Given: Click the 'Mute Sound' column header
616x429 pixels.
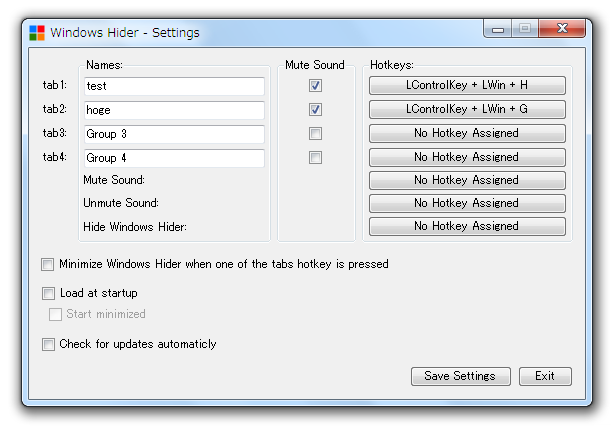Looking at the screenshot, I should (x=315, y=65).
